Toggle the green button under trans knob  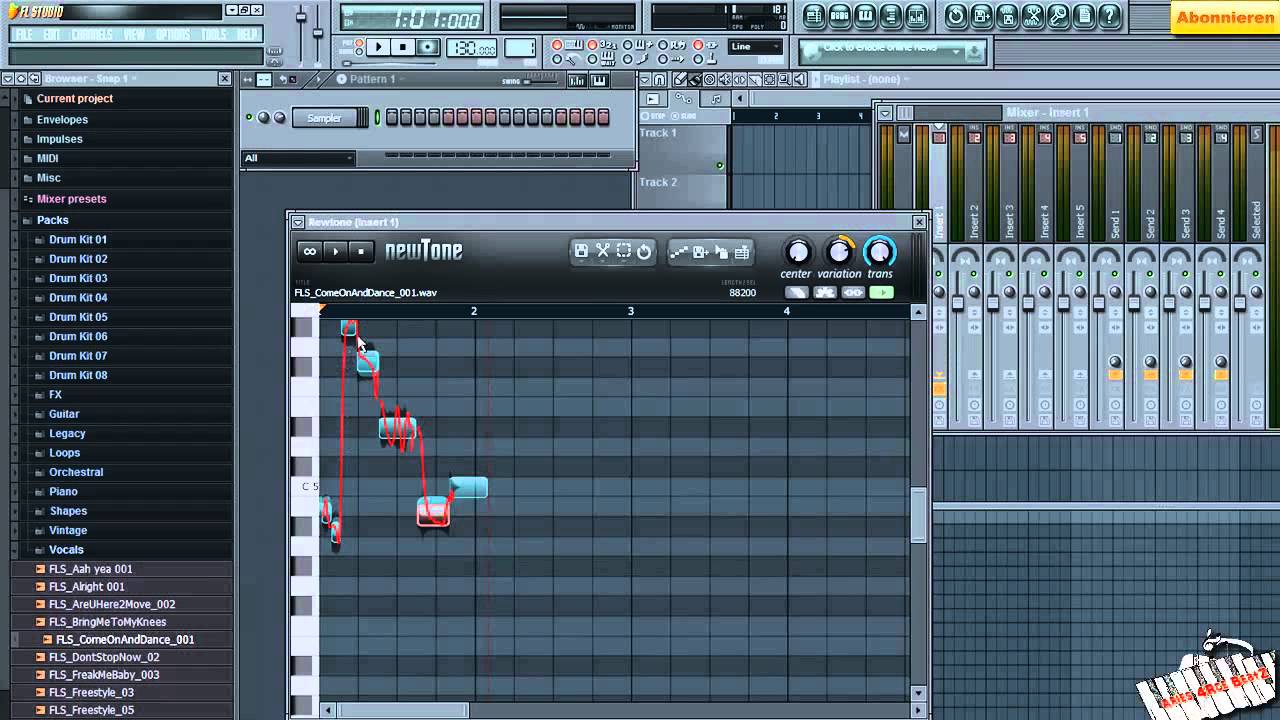click(x=881, y=292)
